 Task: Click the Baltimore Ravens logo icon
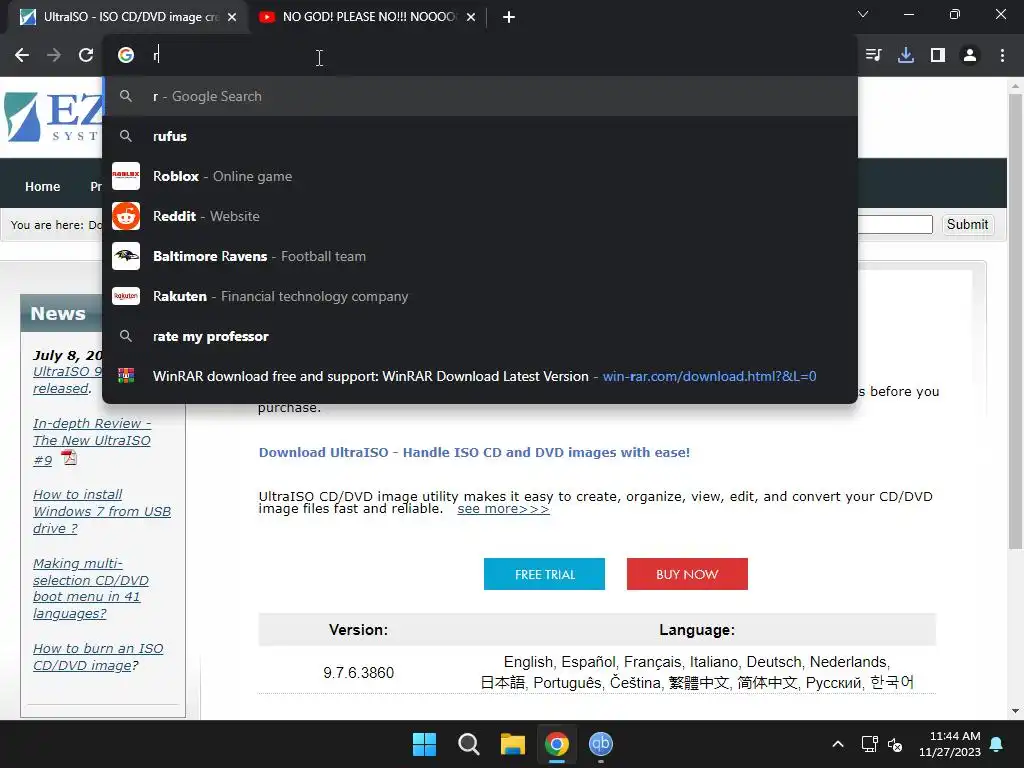(x=126, y=256)
